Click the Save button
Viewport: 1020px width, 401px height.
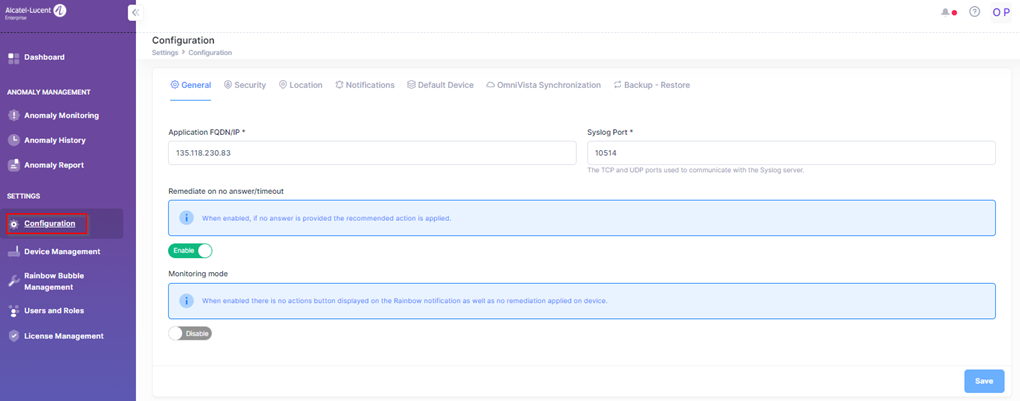point(984,381)
